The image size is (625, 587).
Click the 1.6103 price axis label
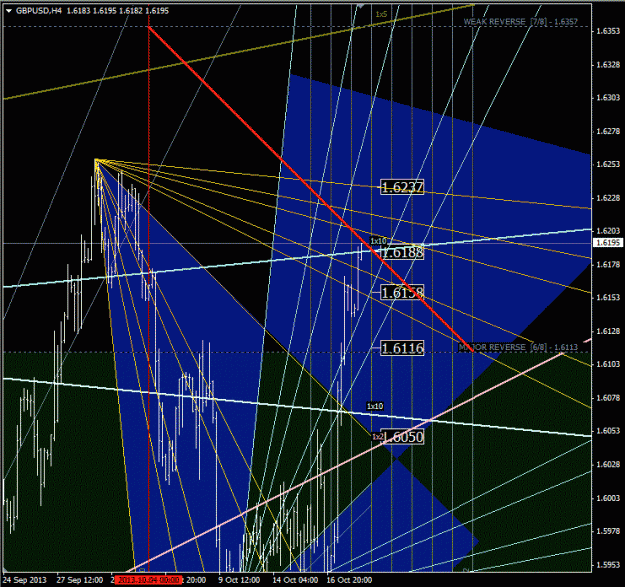(608, 364)
